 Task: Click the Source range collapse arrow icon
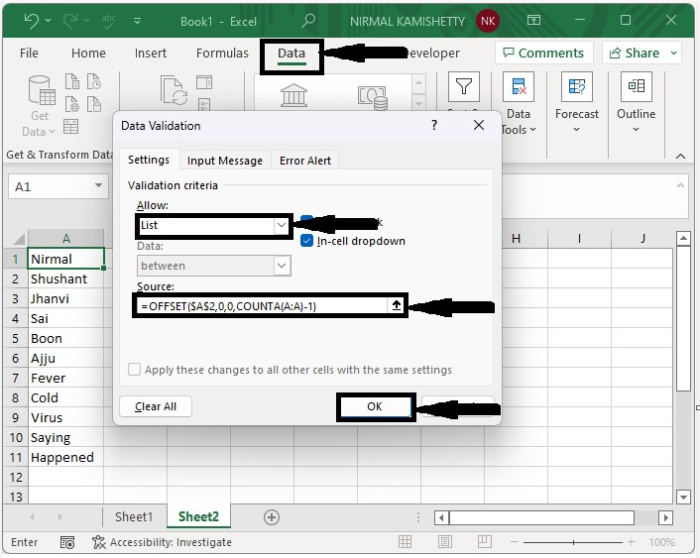pos(396,306)
